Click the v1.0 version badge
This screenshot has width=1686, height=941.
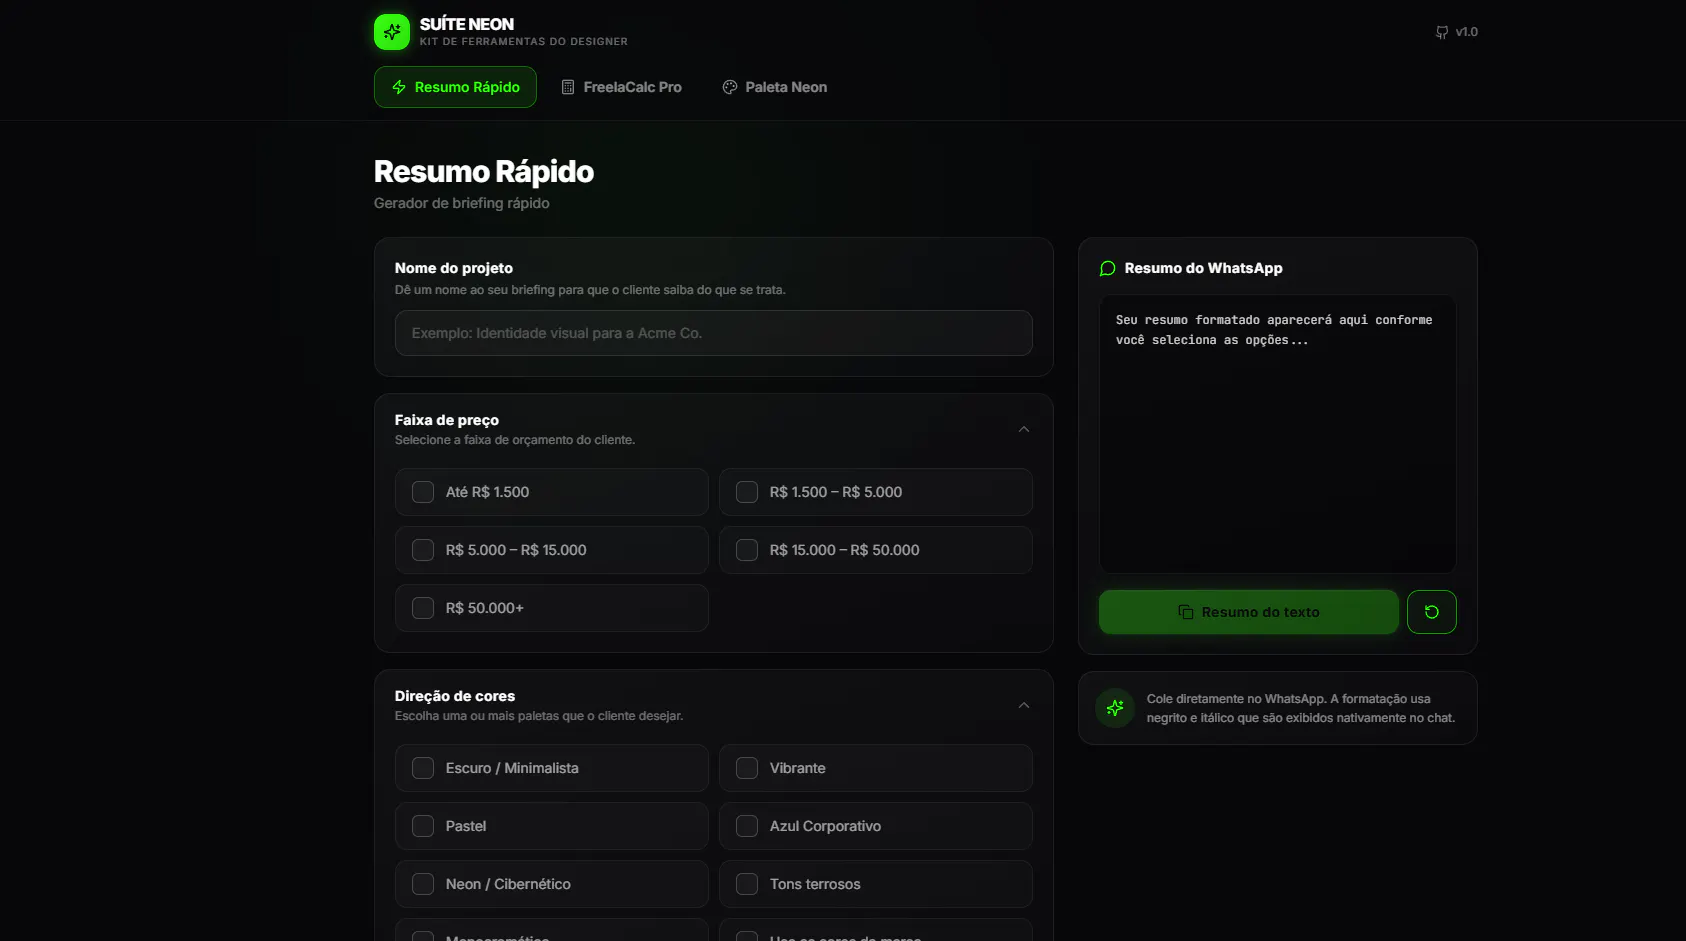tap(1457, 32)
